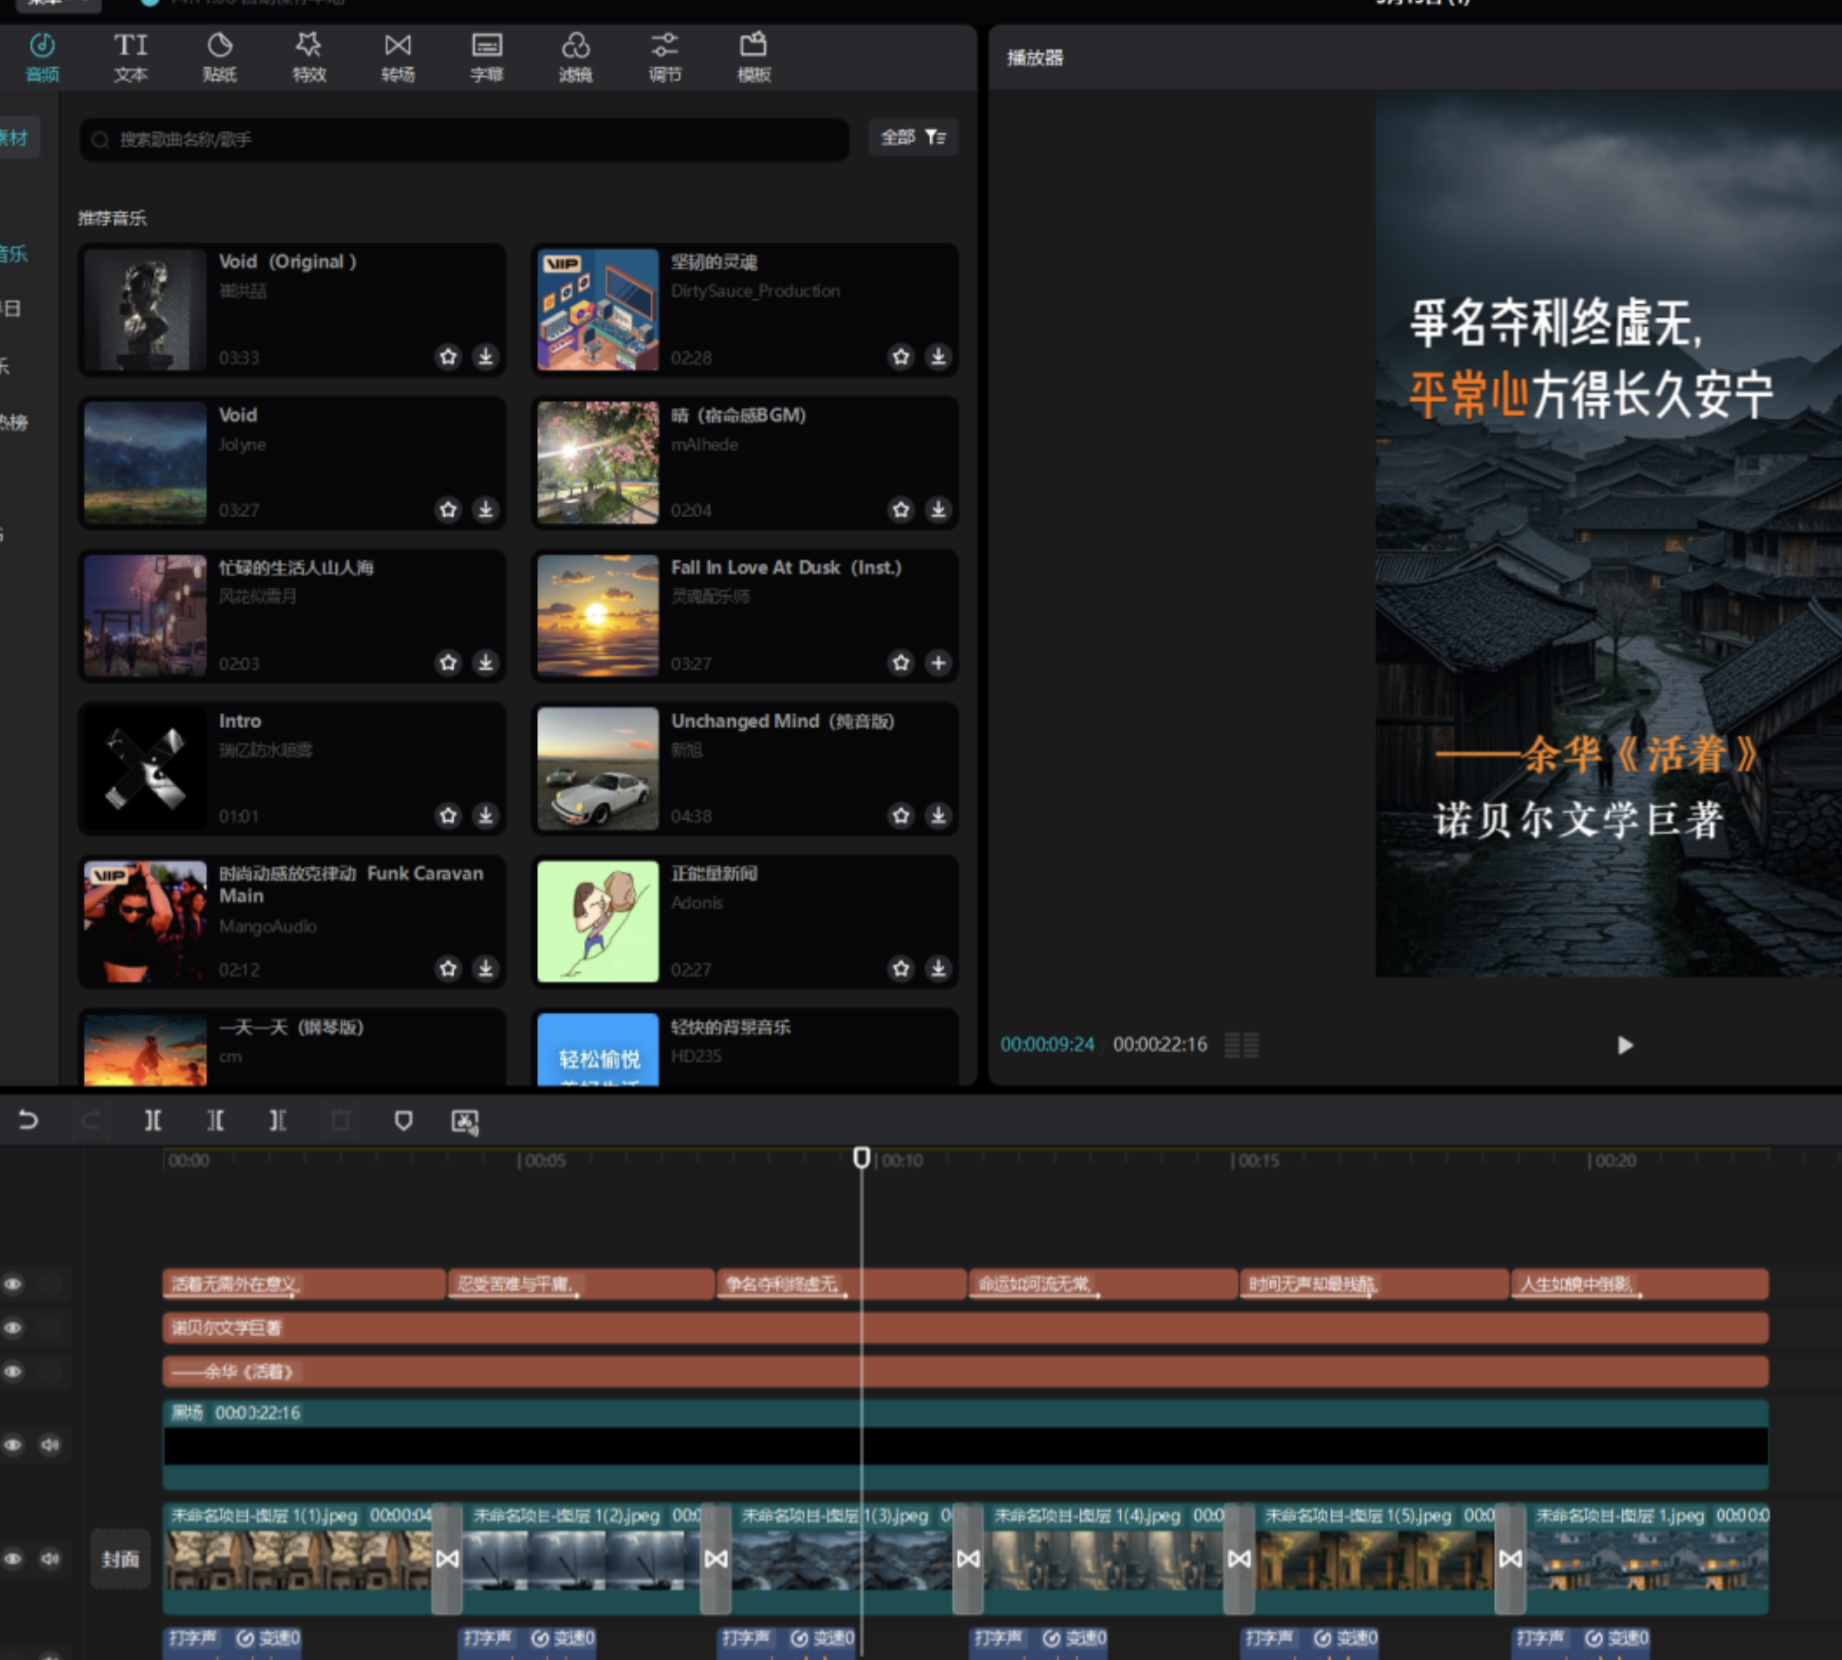Favorite "Unchanged Mind" with its star icon

(x=901, y=815)
